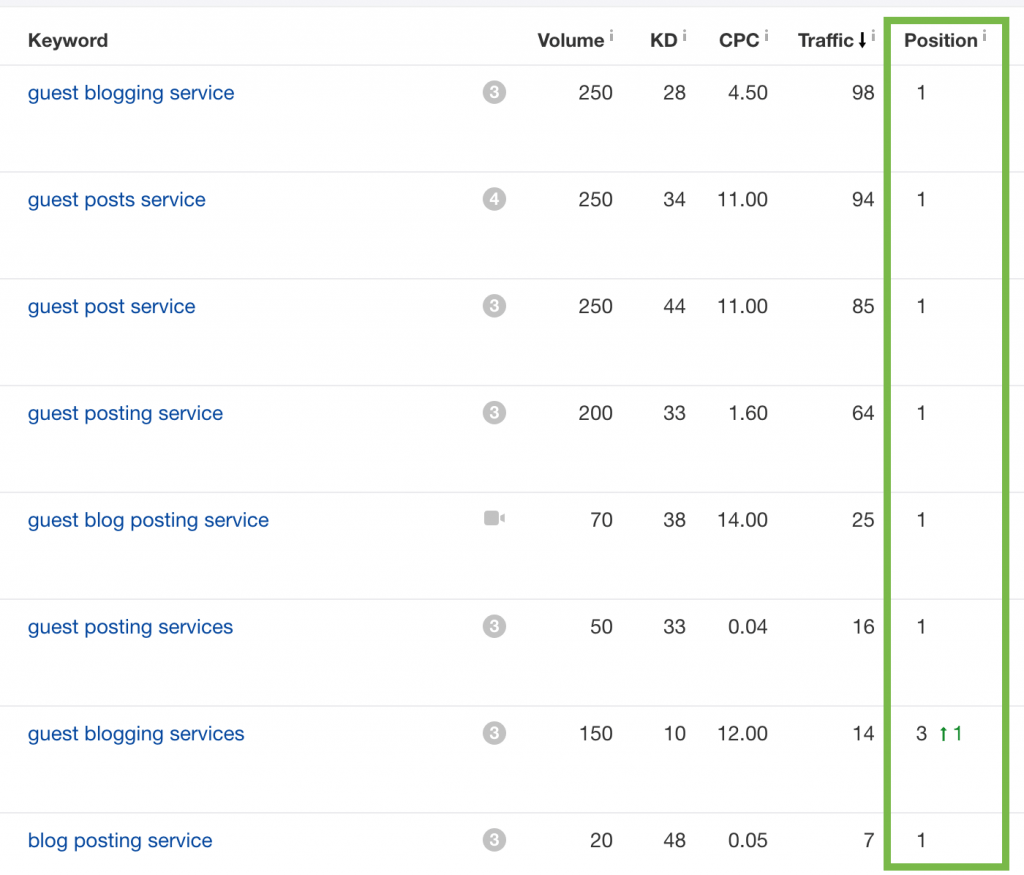Viewport: 1024px width, 875px height.
Task: Select KD value 44
Action: pos(675,306)
